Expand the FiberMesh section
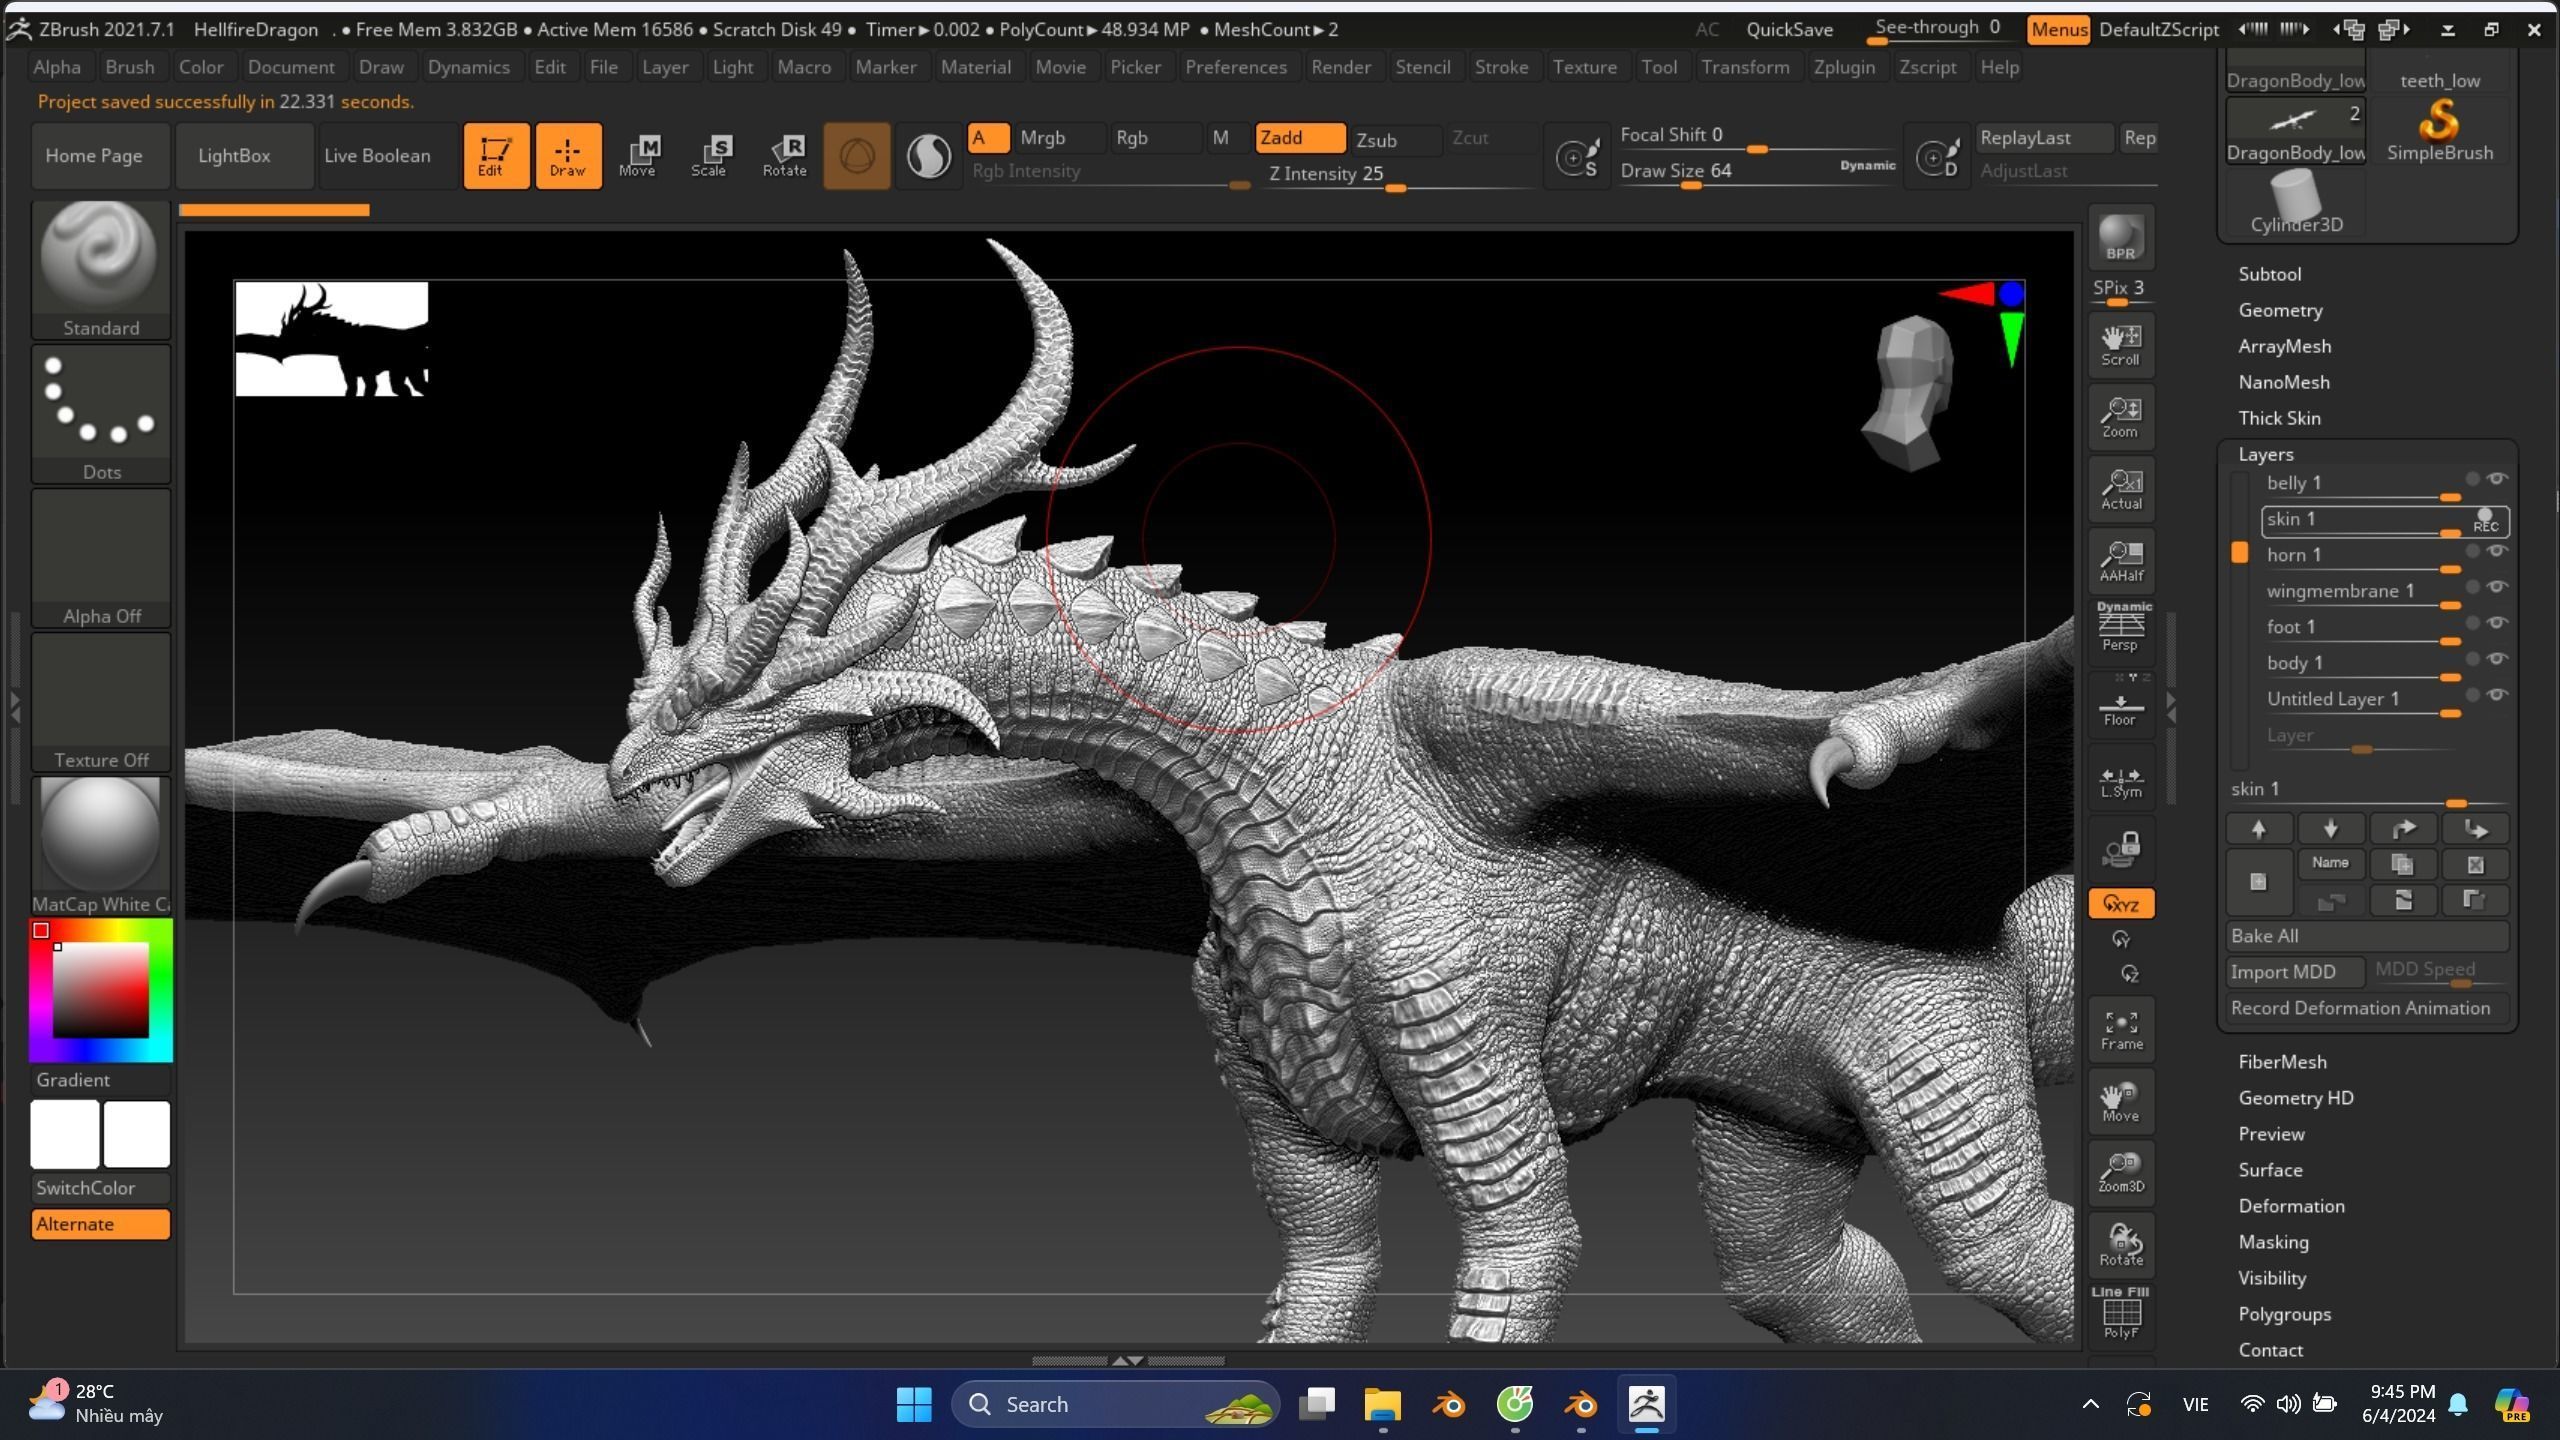2560x1440 pixels. tap(2282, 1062)
